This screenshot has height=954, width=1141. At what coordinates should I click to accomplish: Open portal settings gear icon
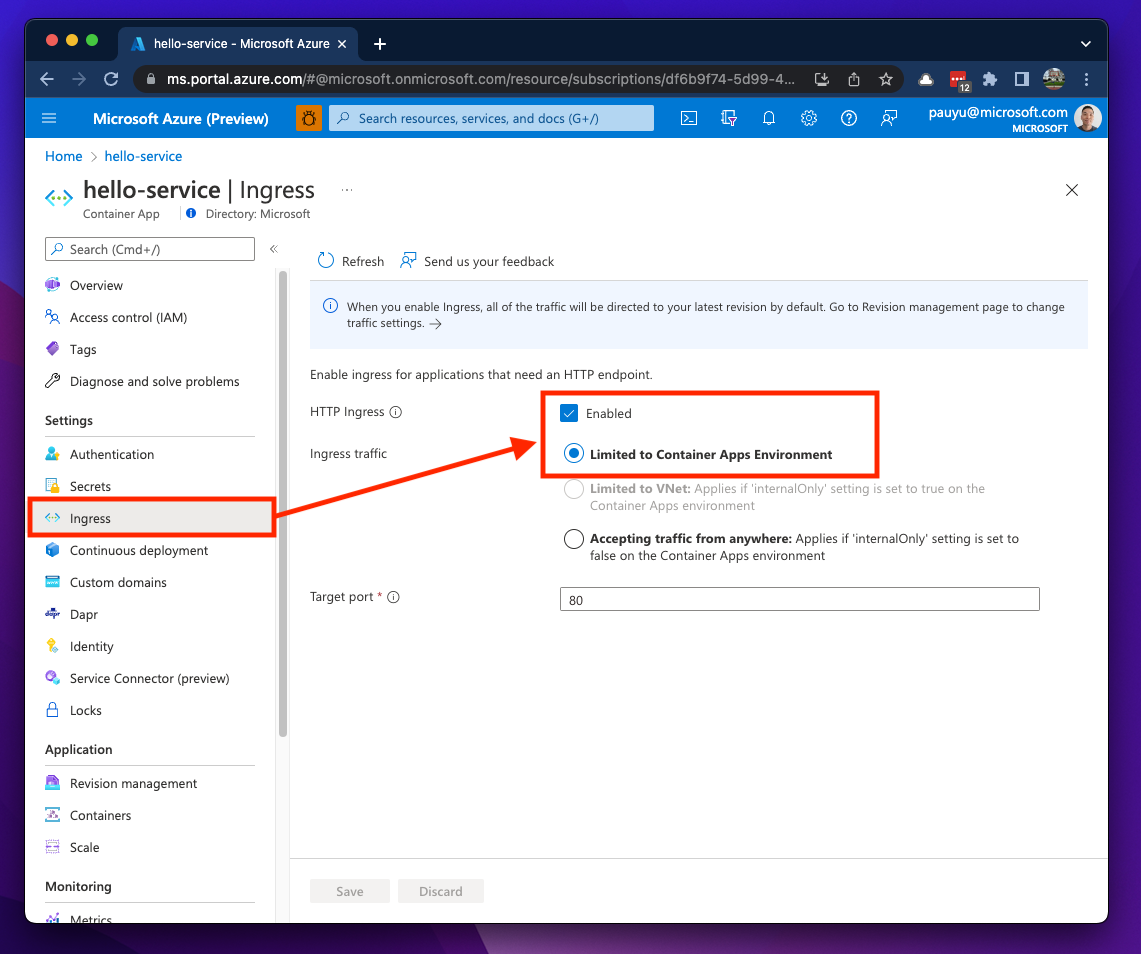[808, 118]
